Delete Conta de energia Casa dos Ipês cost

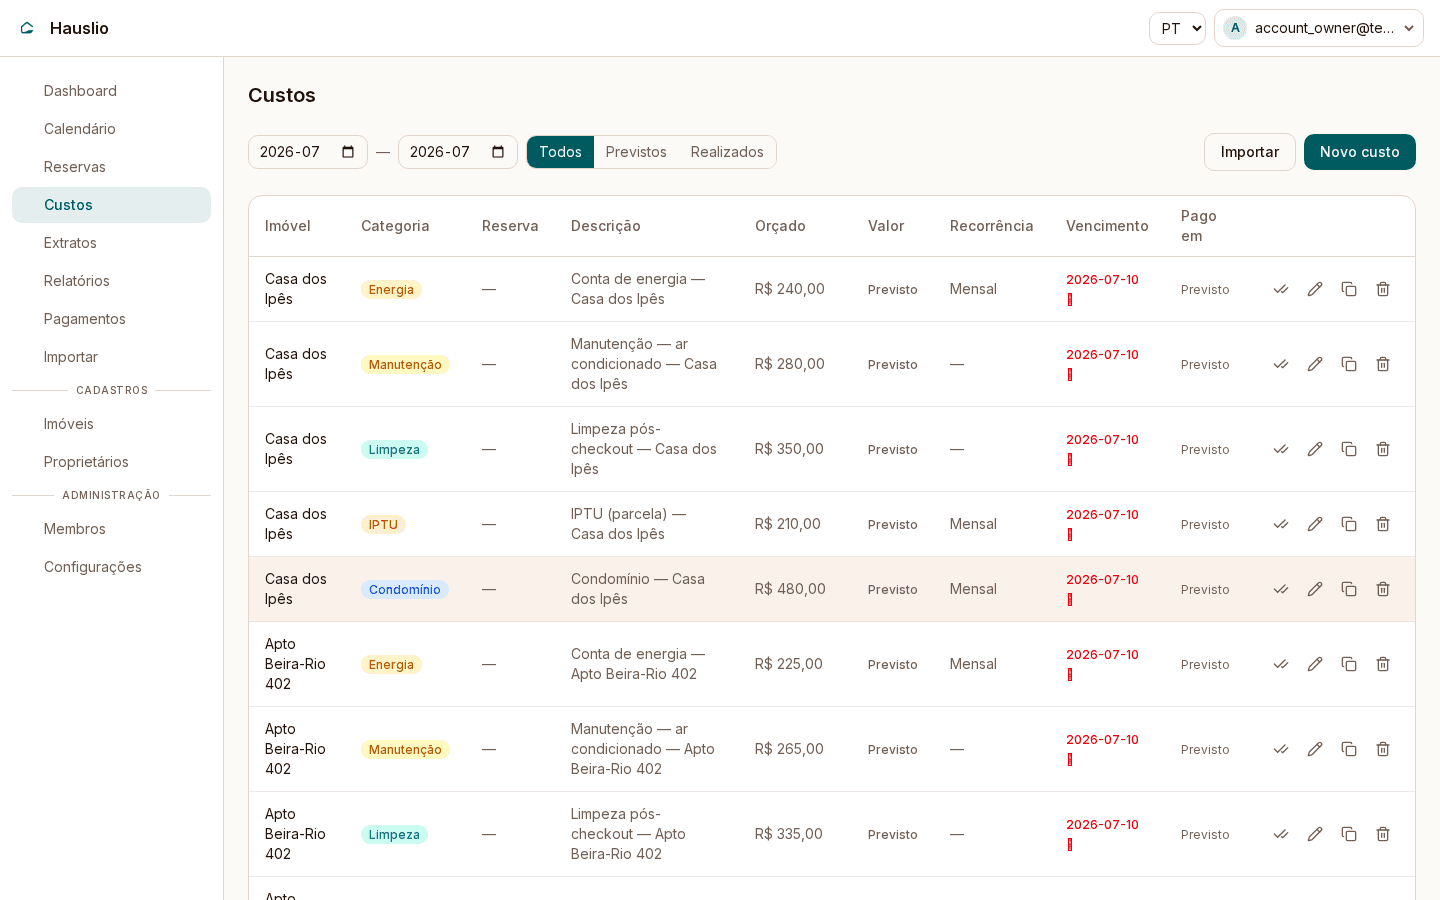coord(1383,289)
